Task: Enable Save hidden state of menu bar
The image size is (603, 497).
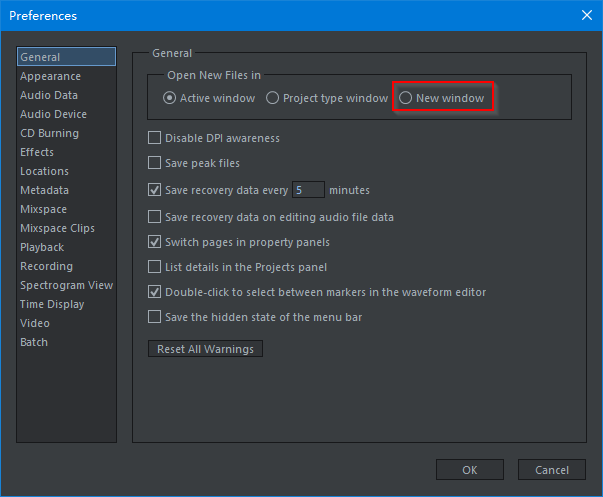Action: pos(155,317)
